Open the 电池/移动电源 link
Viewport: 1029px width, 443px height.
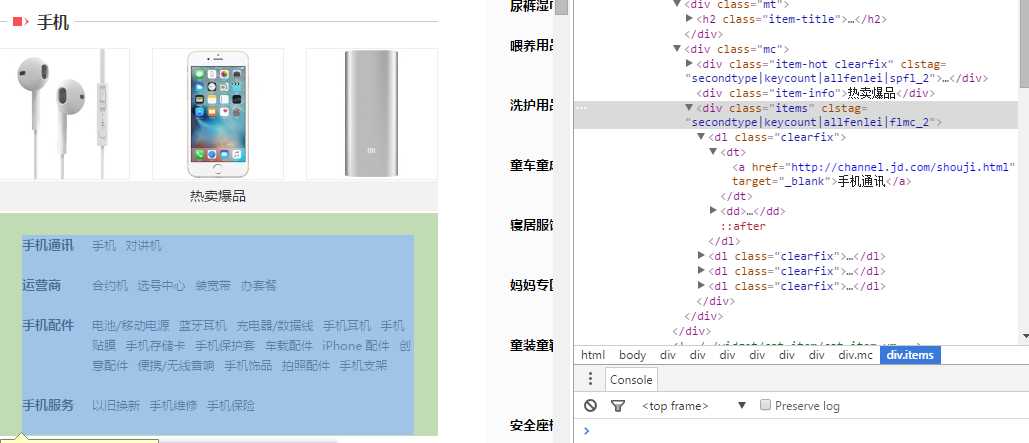click(x=131, y=326)
